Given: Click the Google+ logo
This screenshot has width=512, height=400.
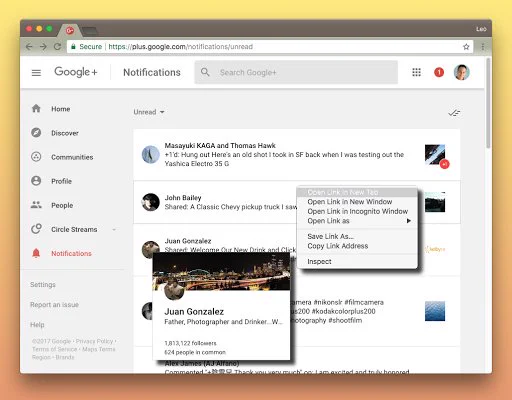Looking at the screenshot, I should [x=76, y=72].
